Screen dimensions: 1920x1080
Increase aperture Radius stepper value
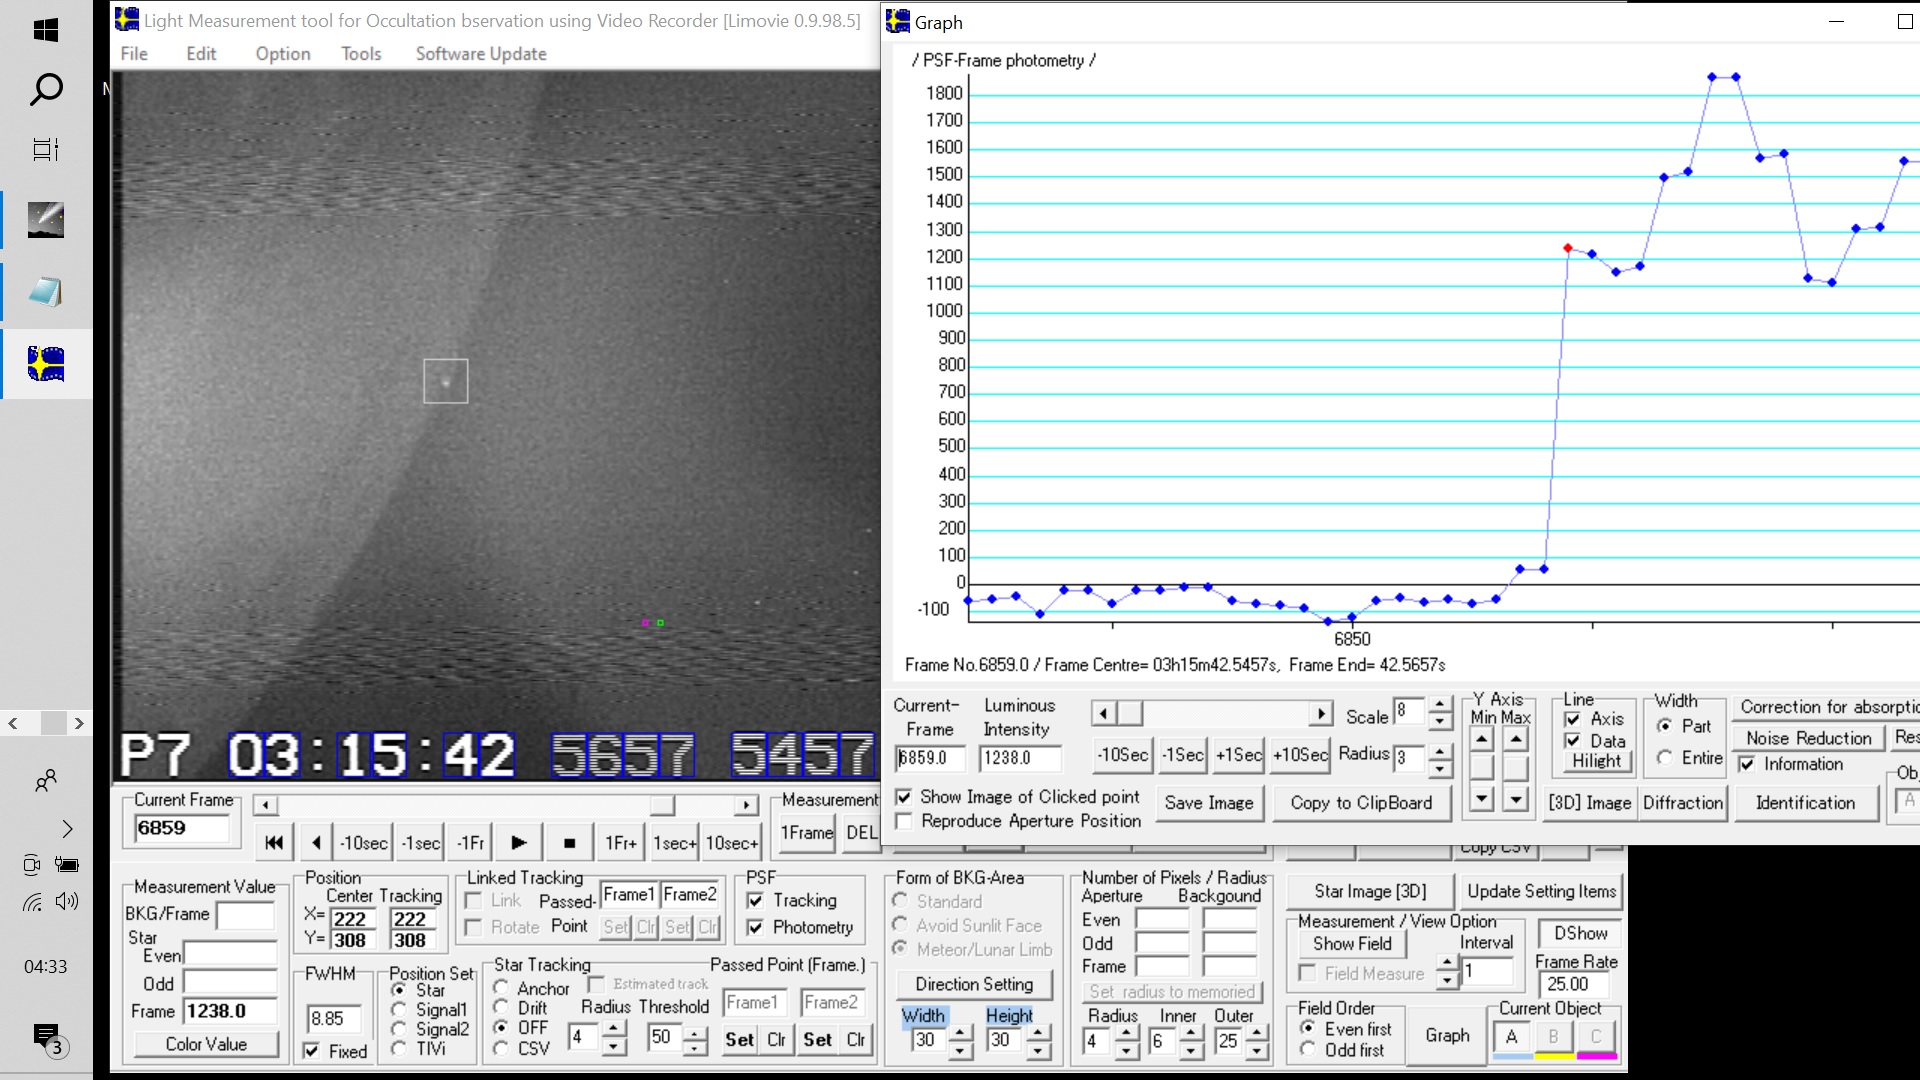pyautogui.click(x=1127, y=1033)
